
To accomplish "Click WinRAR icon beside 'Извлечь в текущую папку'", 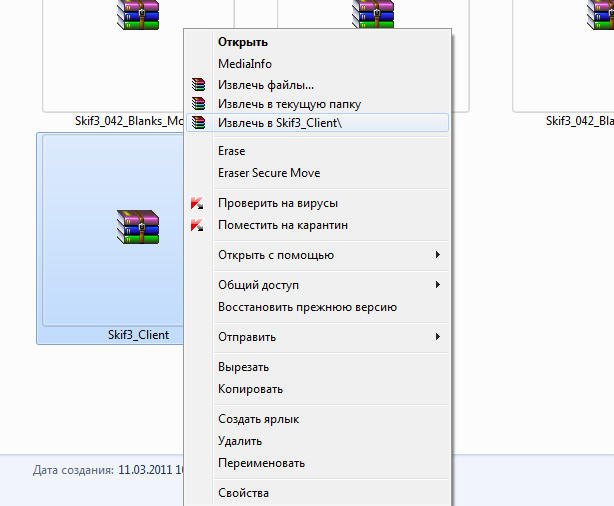I will 199,104.
